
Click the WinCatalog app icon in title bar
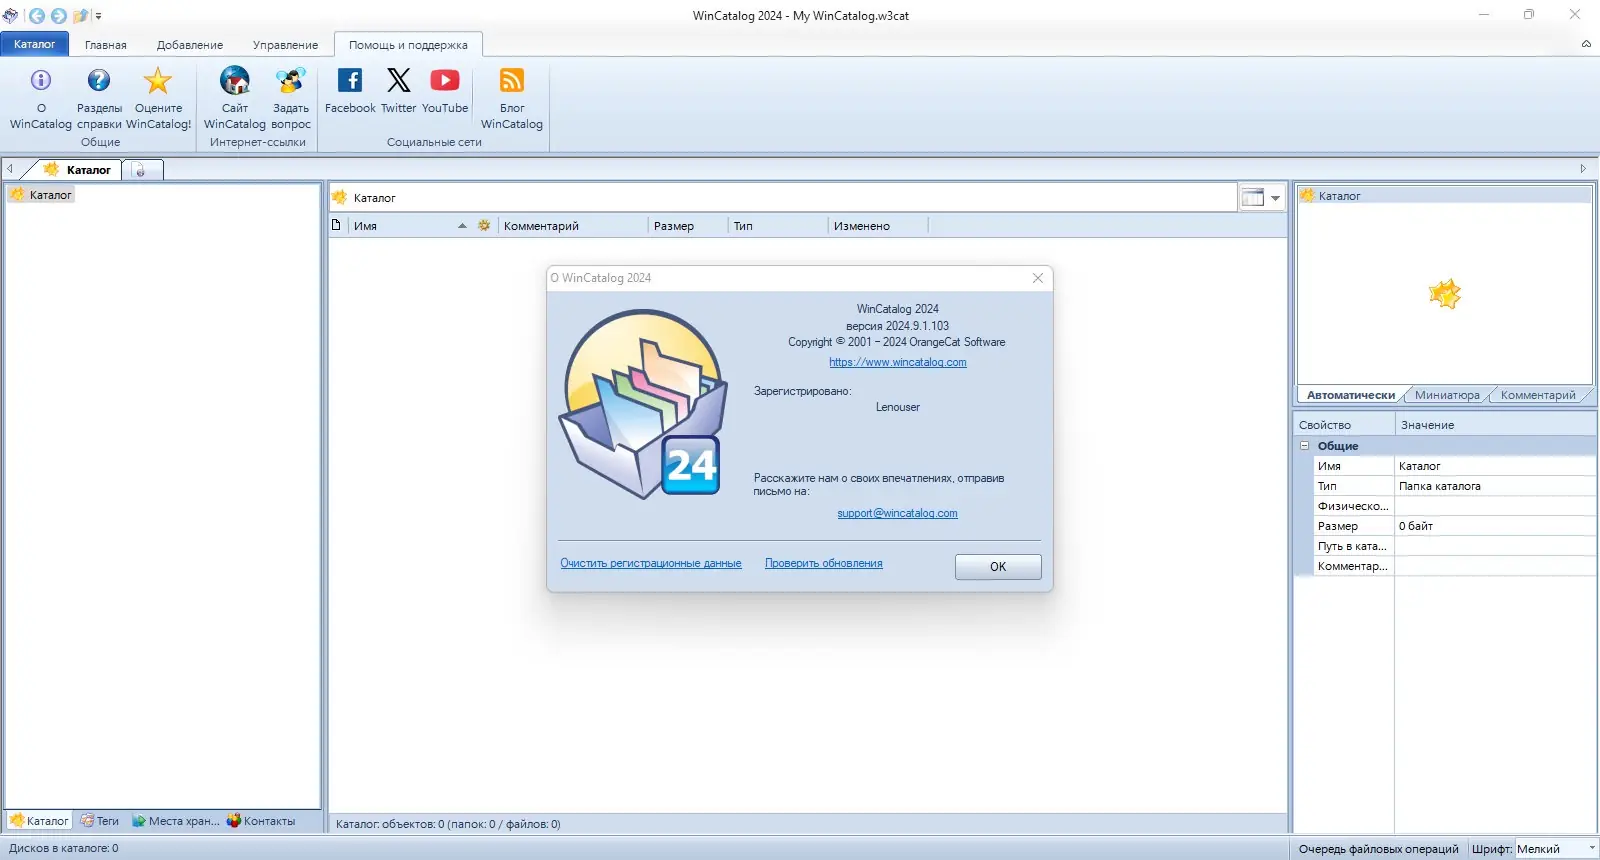[11, 16]
